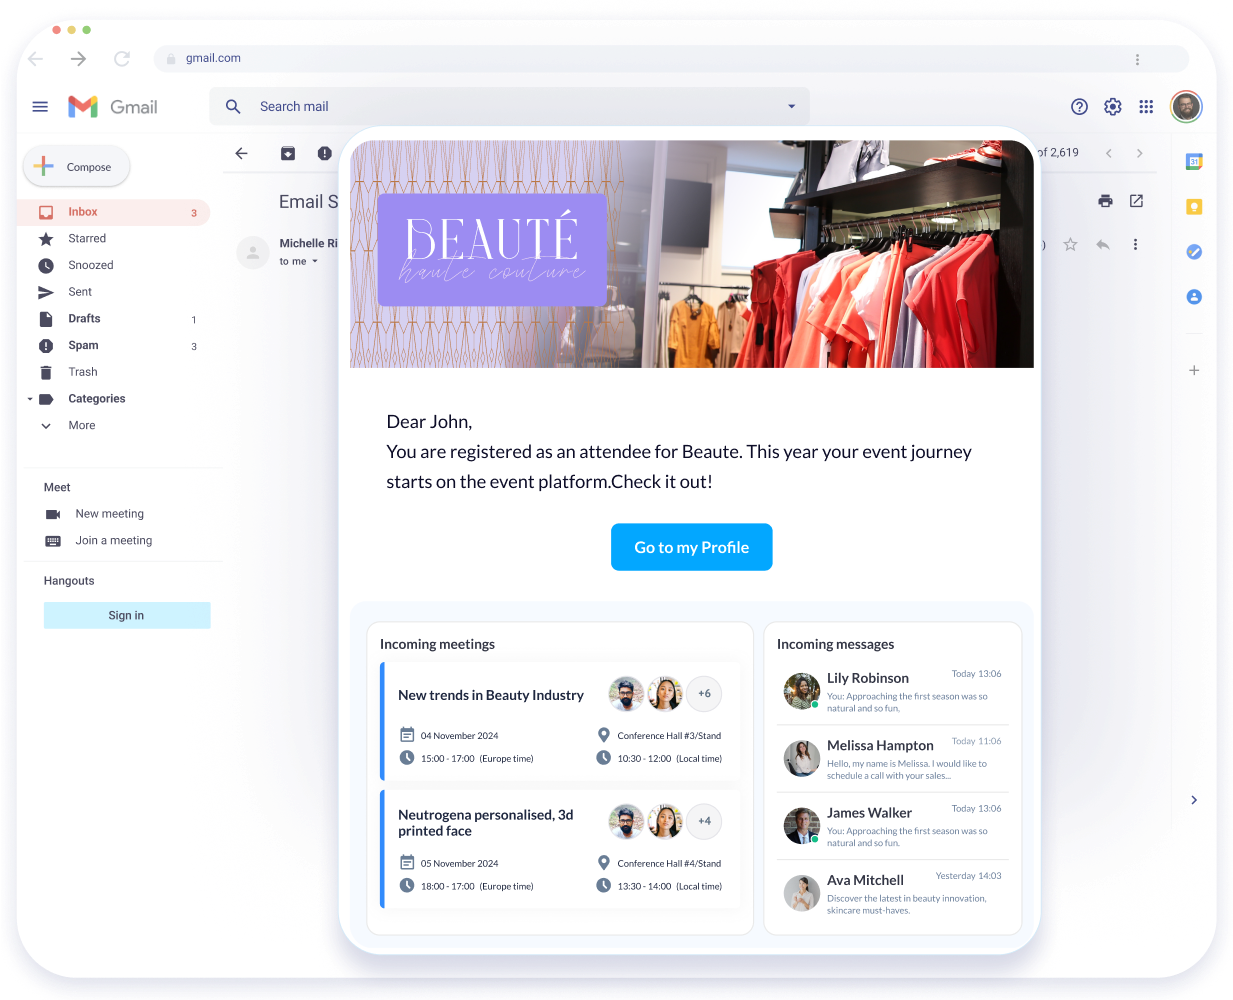Show recipient details next to 'to me'

click(x=315, y=262)
